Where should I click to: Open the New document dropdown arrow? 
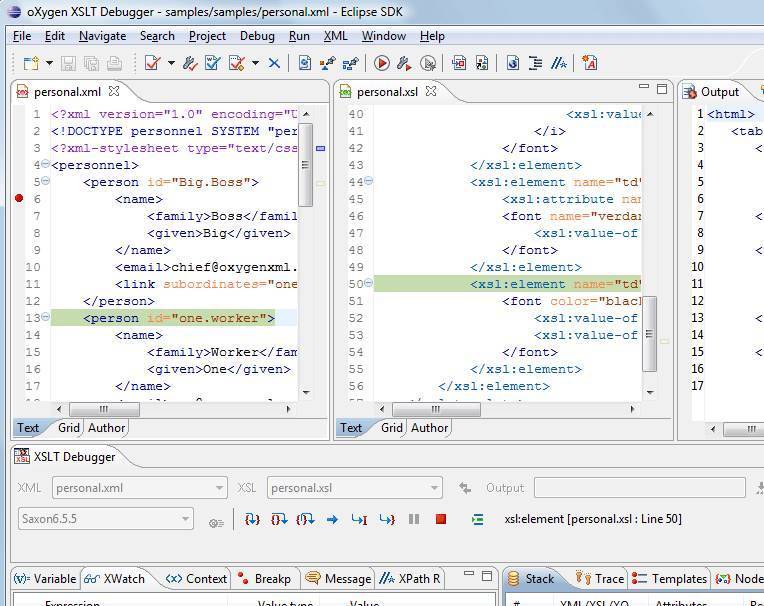click(x=49, y=63)
